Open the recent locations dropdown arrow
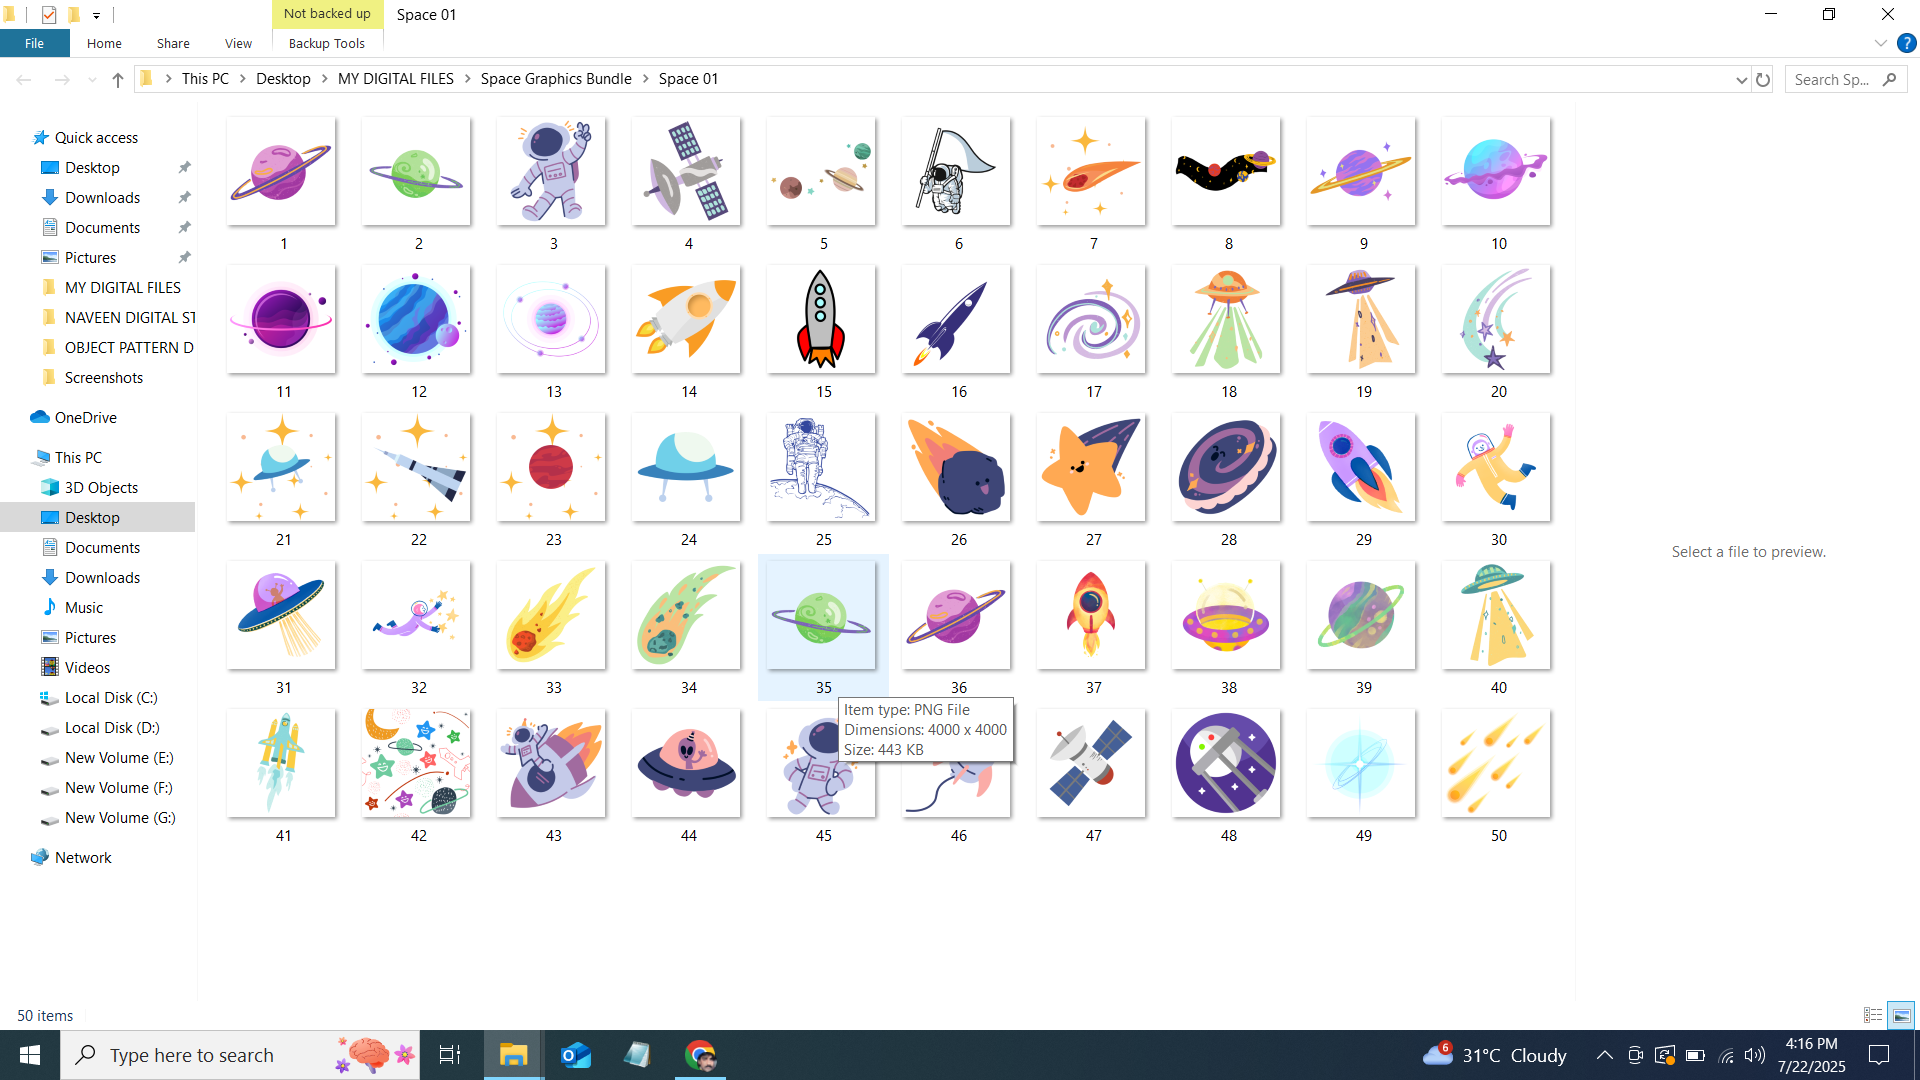Image resolution: width=1920 pixels, height=1080 pixels. click(92, 80)
